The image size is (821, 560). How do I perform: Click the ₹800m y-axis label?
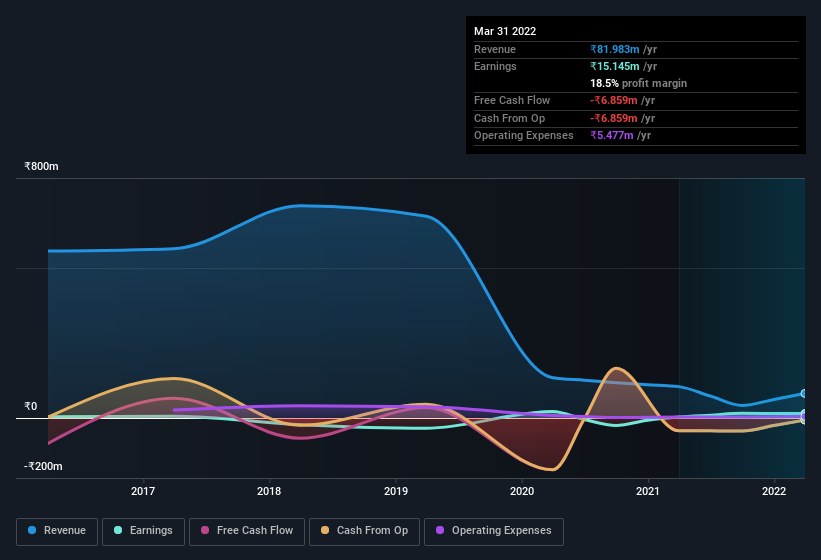(41, 166)
